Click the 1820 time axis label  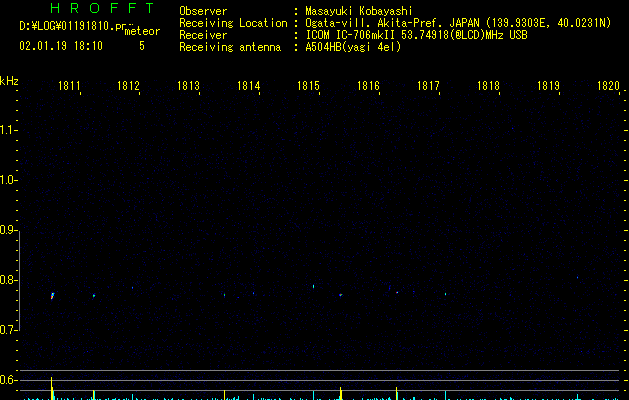(608, 86)
